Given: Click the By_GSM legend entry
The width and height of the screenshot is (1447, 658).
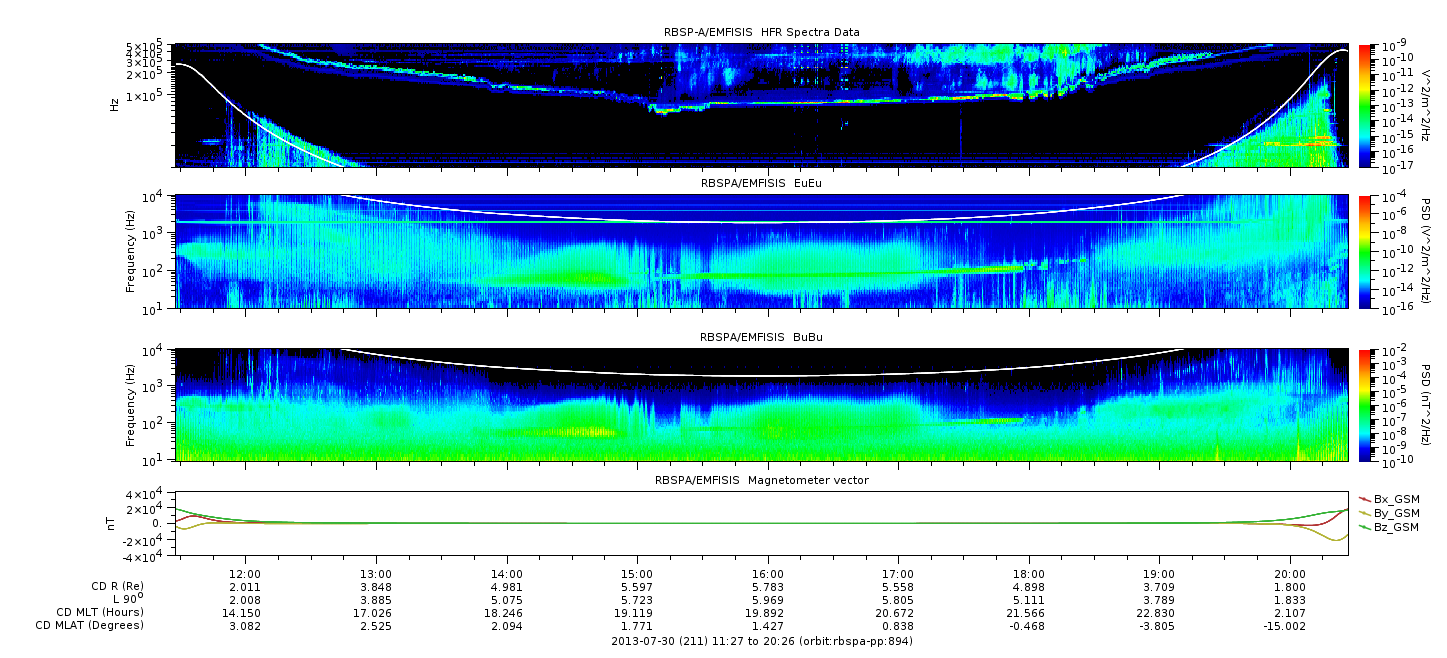Looking at the screenshot, I should tap(1387, 512).
